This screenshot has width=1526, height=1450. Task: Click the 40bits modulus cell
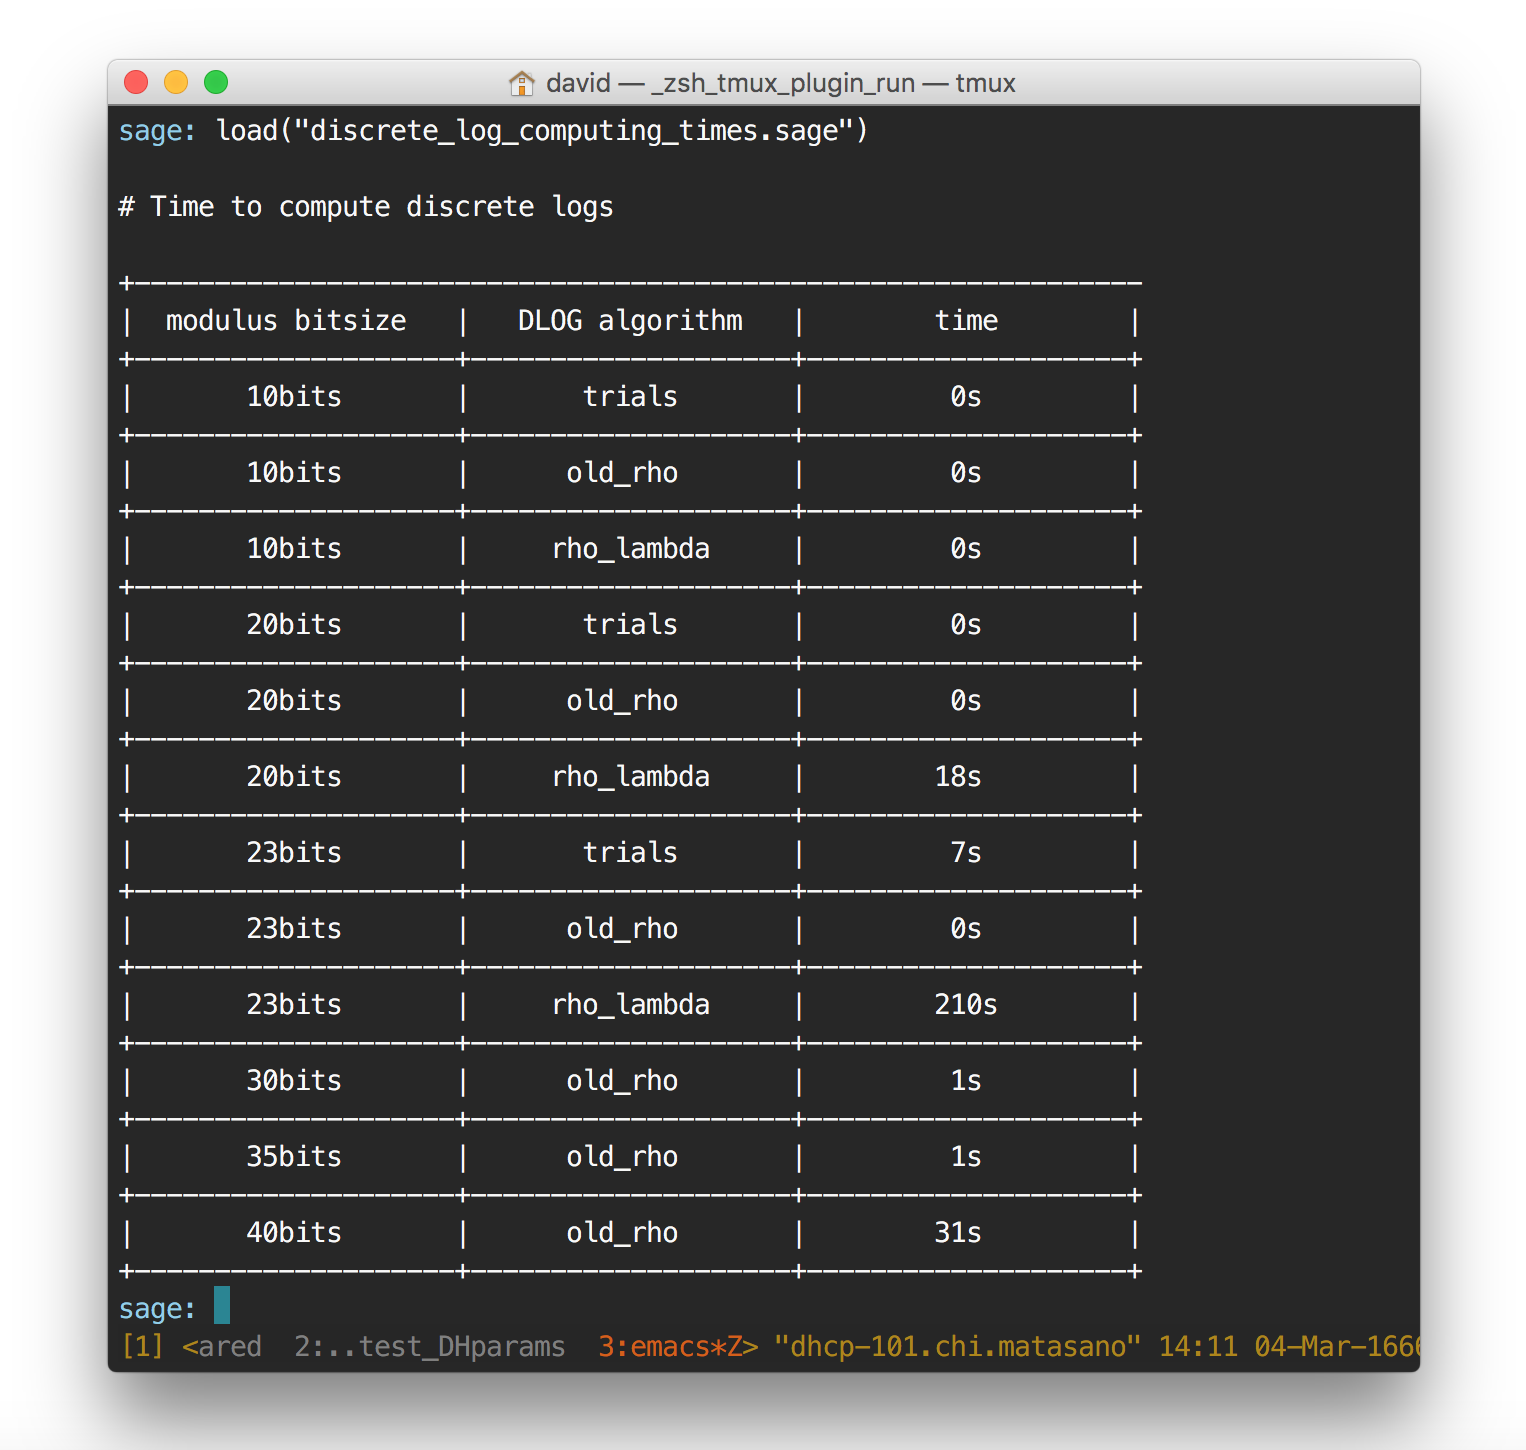pyautogui.click(x=294, y=1233)
